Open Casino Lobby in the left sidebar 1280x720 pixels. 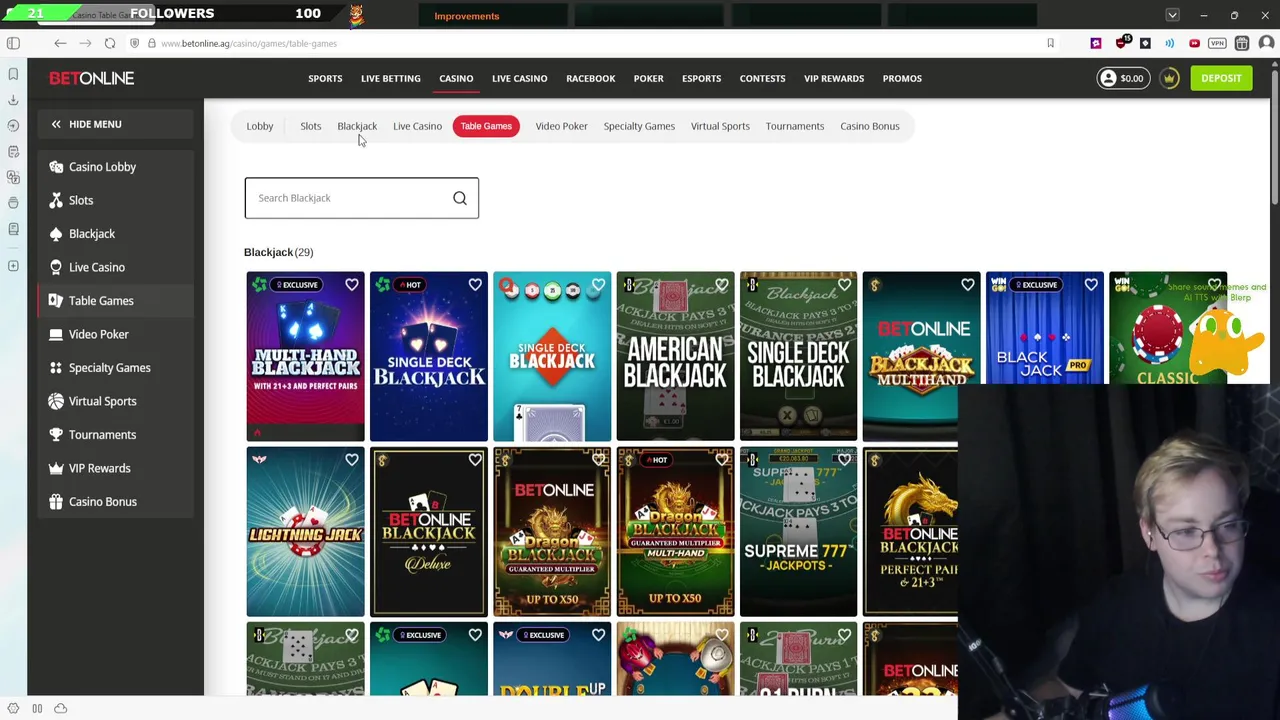pos(116,167)
